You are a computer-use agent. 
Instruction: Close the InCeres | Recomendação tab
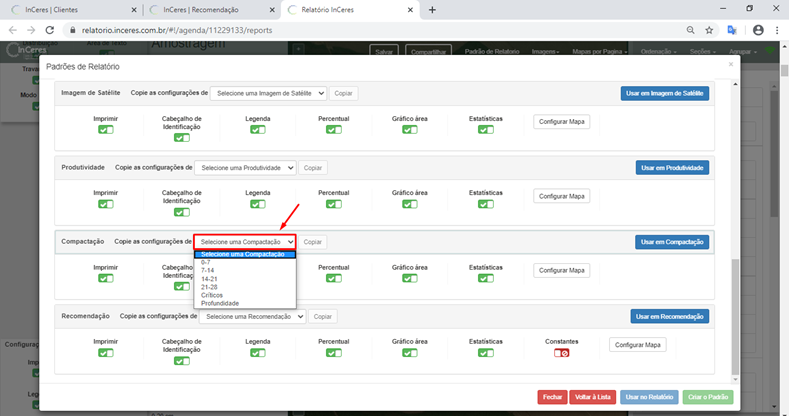point(272,10)
